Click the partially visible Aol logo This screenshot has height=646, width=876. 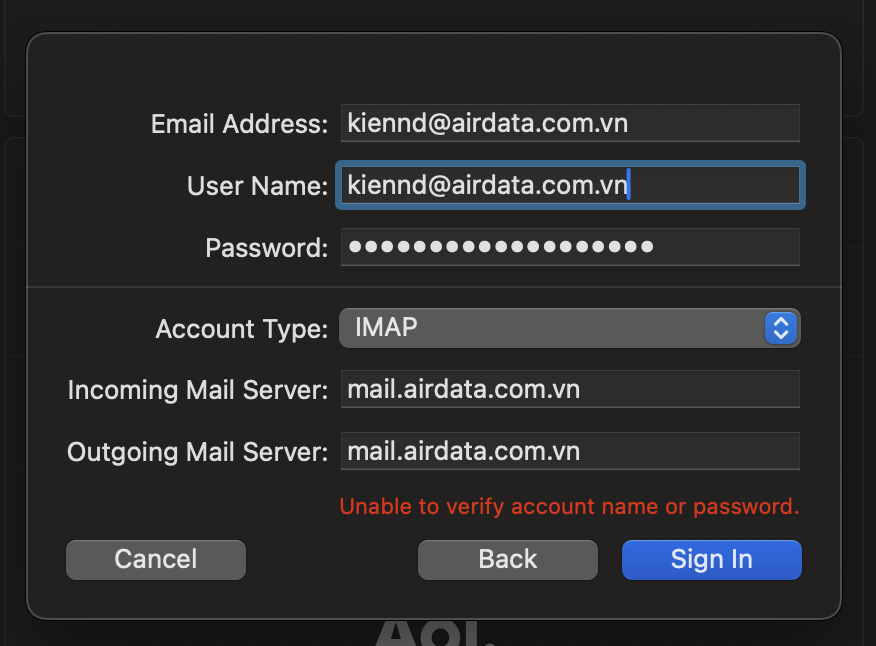click(x=435, y=632)
